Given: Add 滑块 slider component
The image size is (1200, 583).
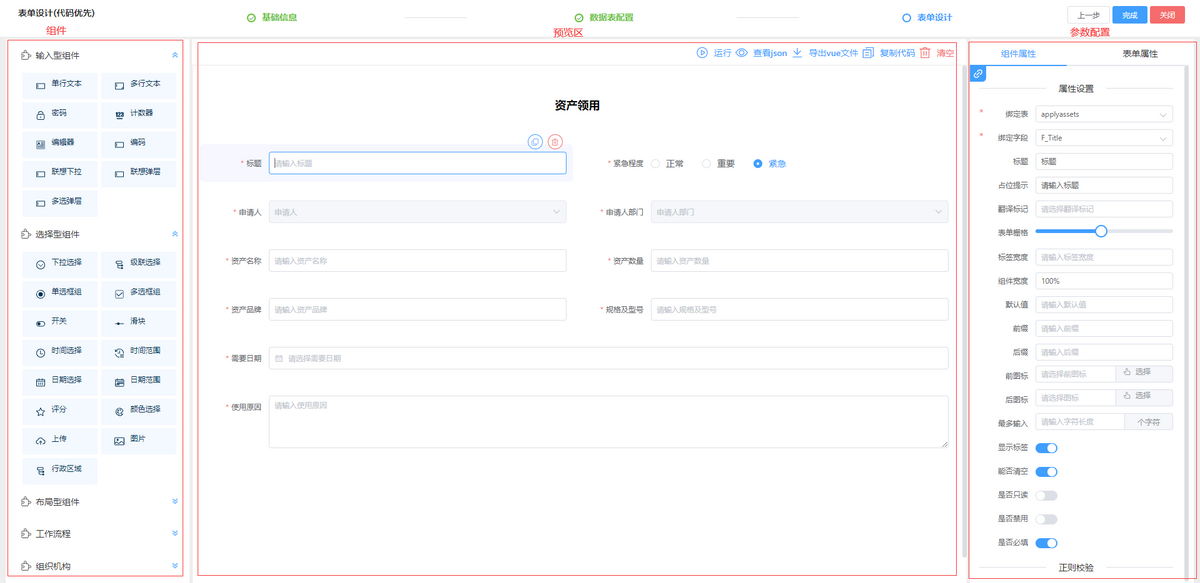Looking at the screenshot, I should [138, 322].
